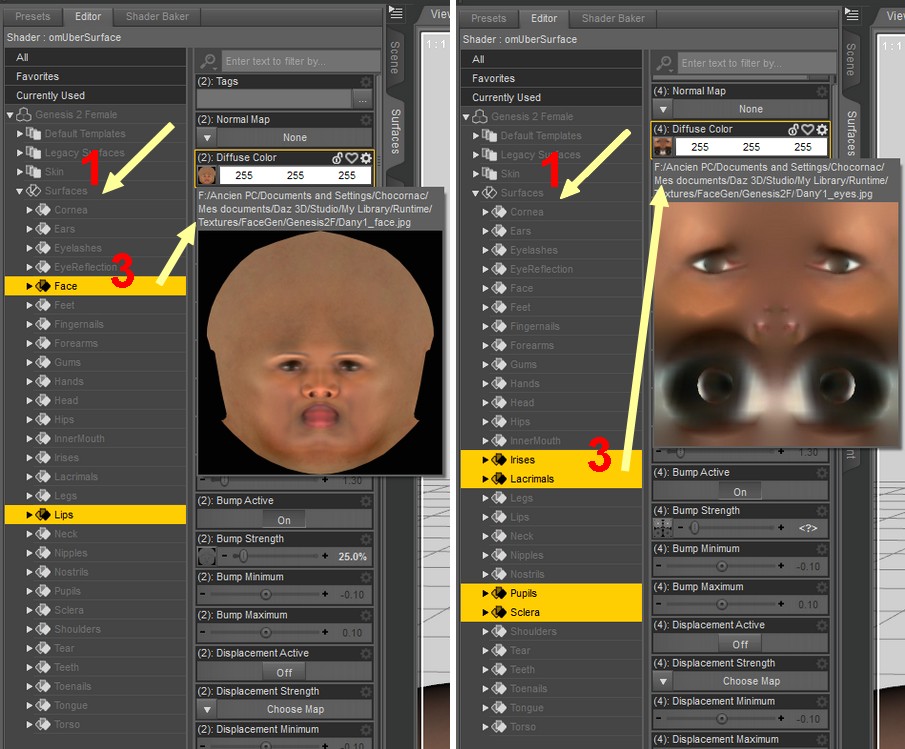The image size is (905, 749).
Task: Select Torso surface in left tree
Action: tap(95, 724)
